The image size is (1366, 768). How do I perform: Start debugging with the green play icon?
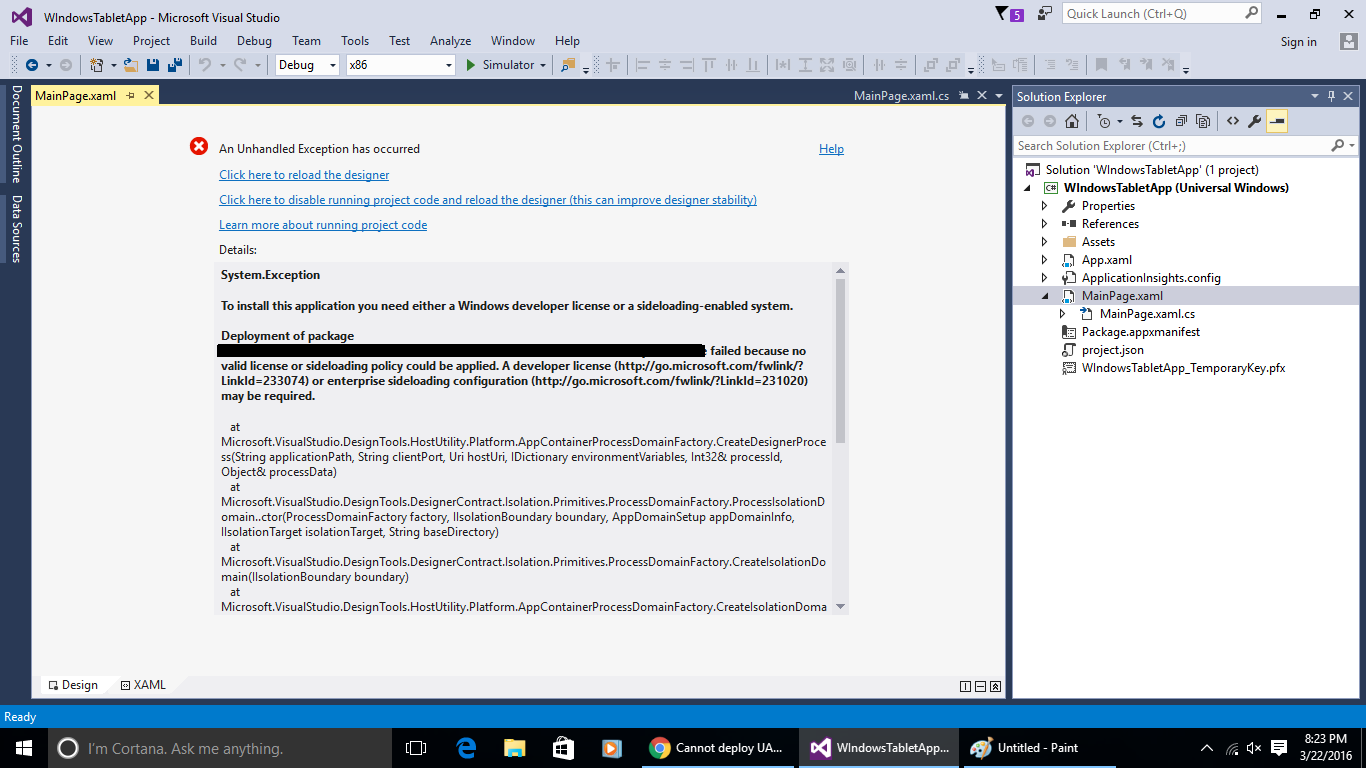click(x=472, y=65)
